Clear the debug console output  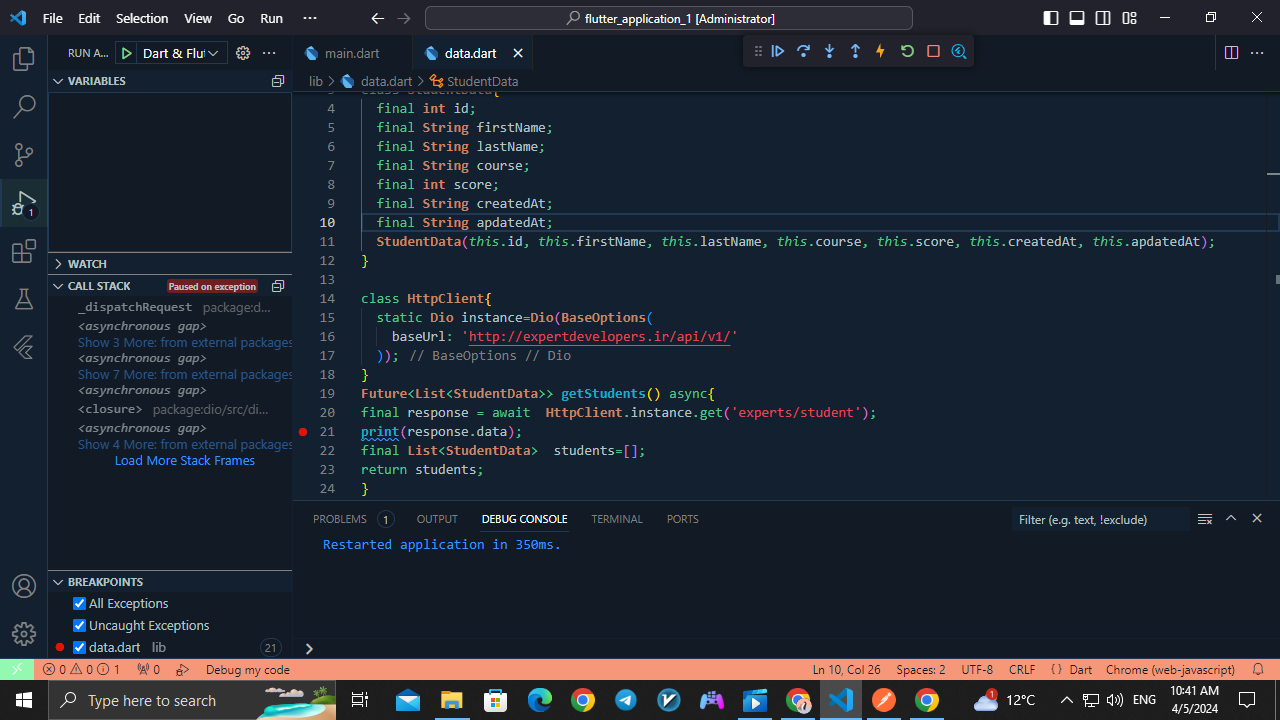pos(1205,519)
